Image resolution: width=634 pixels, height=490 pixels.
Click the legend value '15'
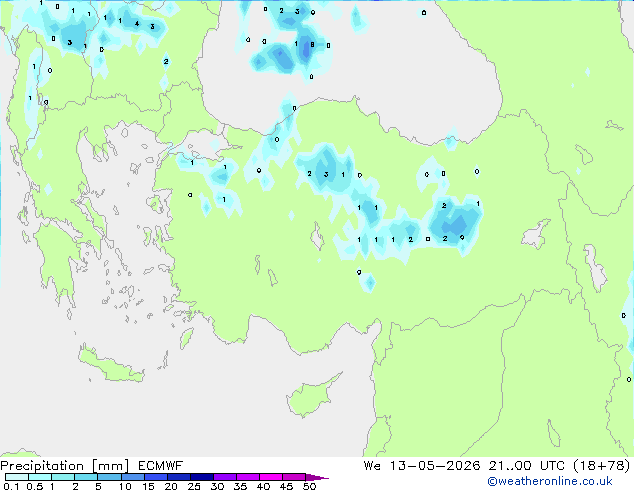pyautogui.click(x=148, y=486)
